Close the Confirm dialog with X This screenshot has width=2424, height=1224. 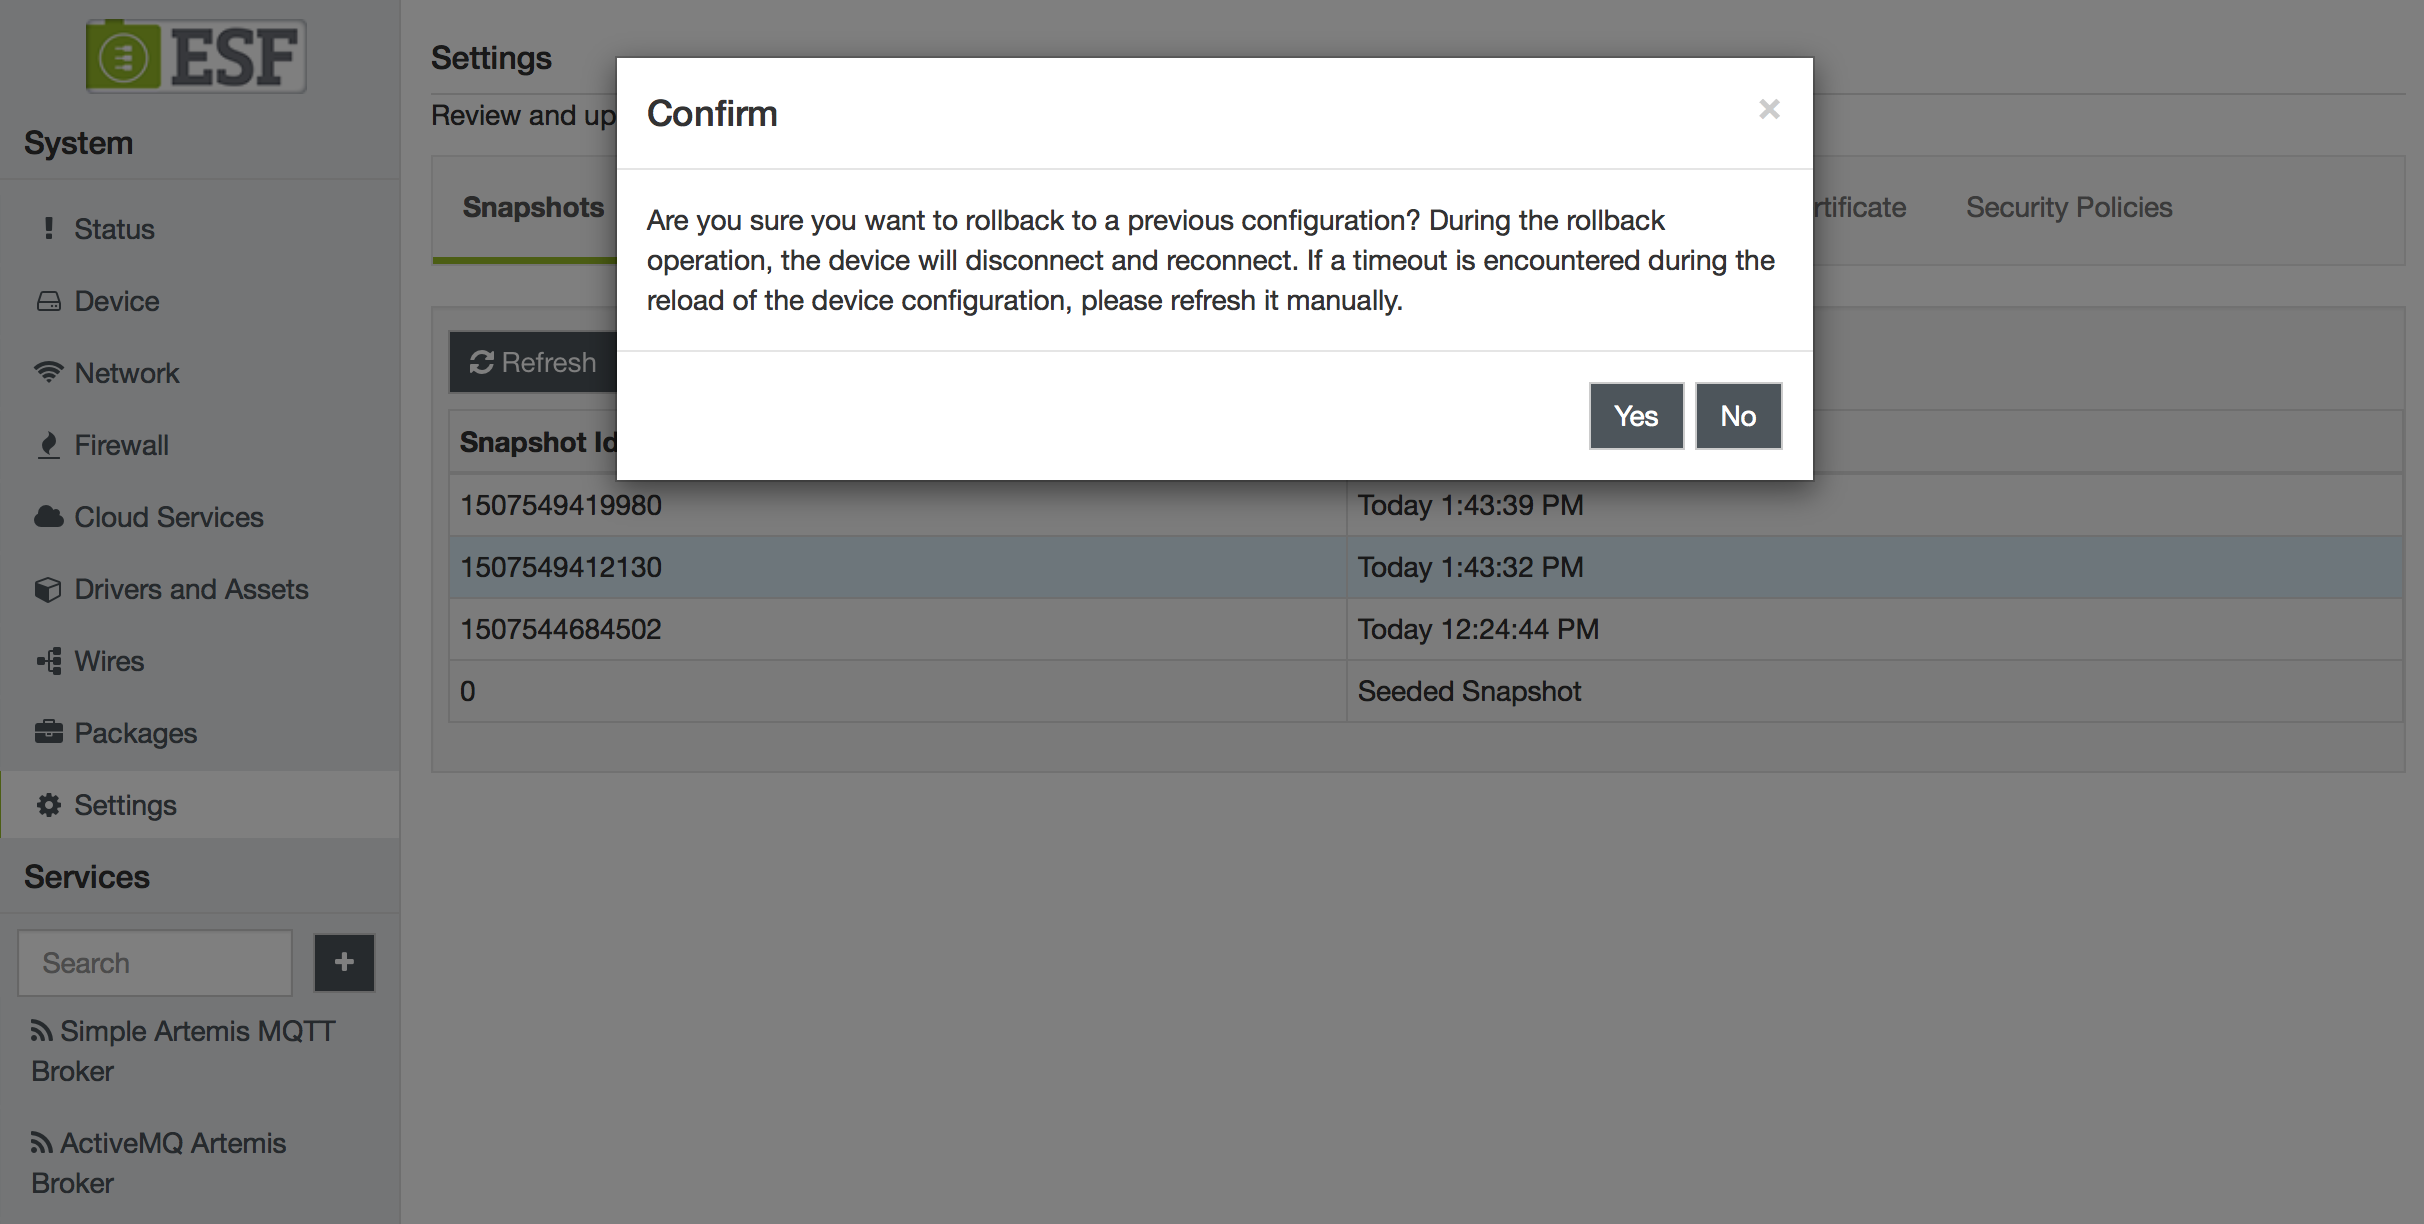tap(1769, 109)
